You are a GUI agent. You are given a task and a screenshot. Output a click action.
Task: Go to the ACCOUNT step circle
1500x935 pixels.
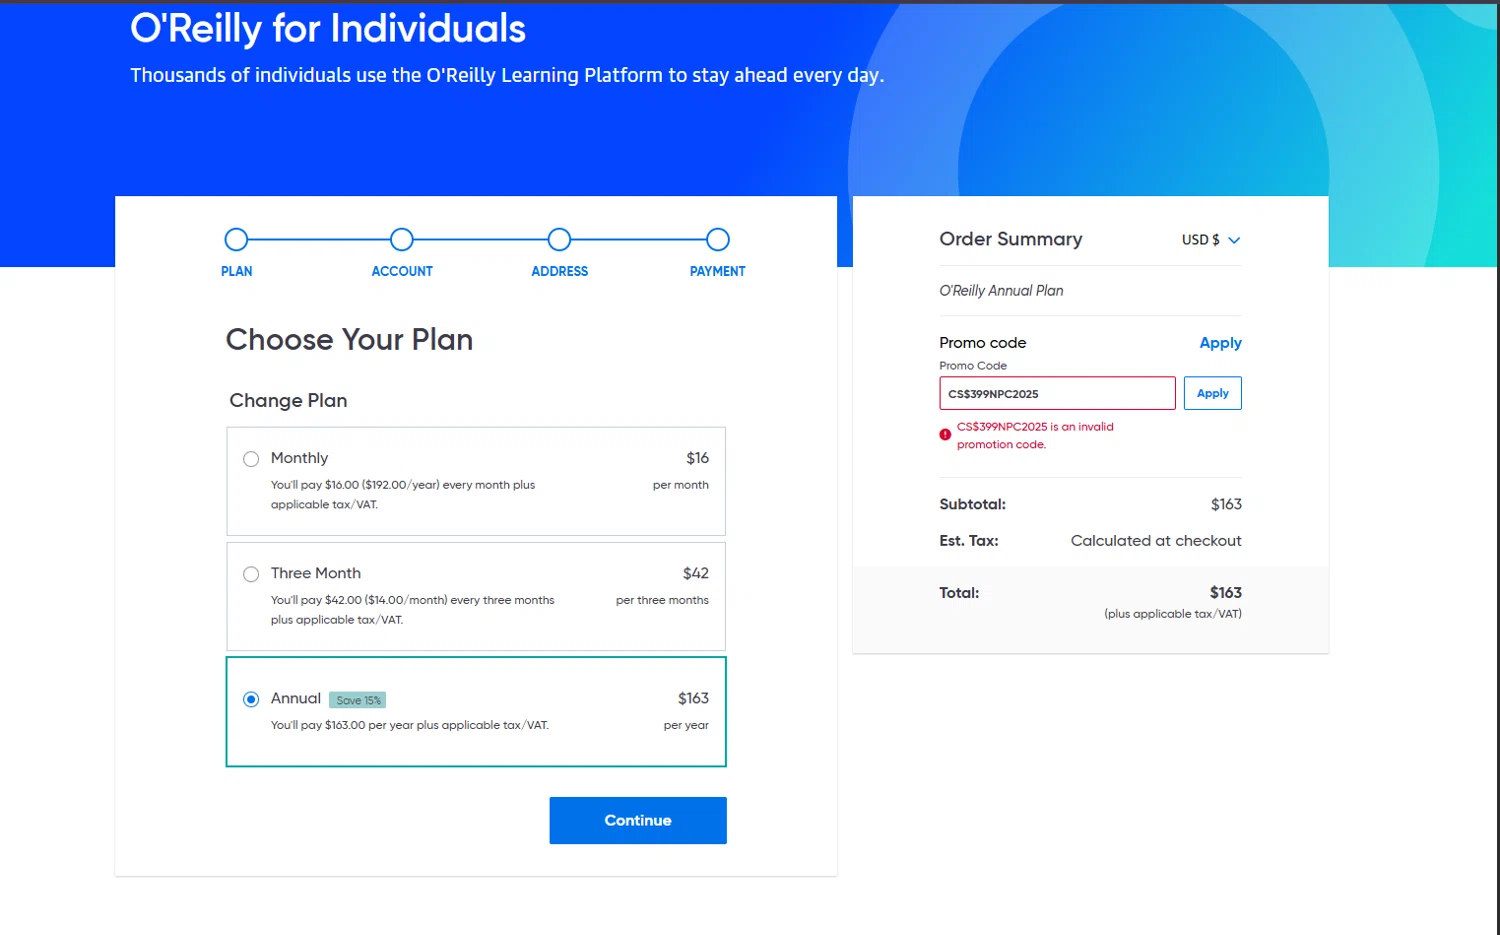(x=402, y=240)
